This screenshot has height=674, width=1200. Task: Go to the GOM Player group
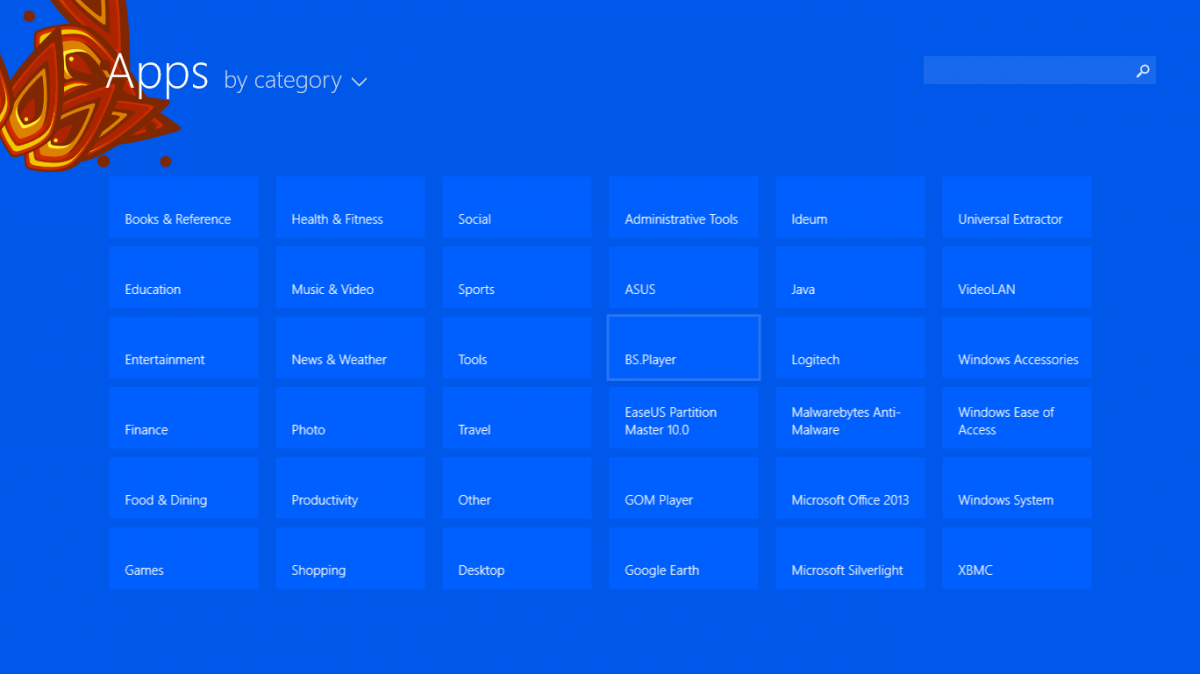684,487
